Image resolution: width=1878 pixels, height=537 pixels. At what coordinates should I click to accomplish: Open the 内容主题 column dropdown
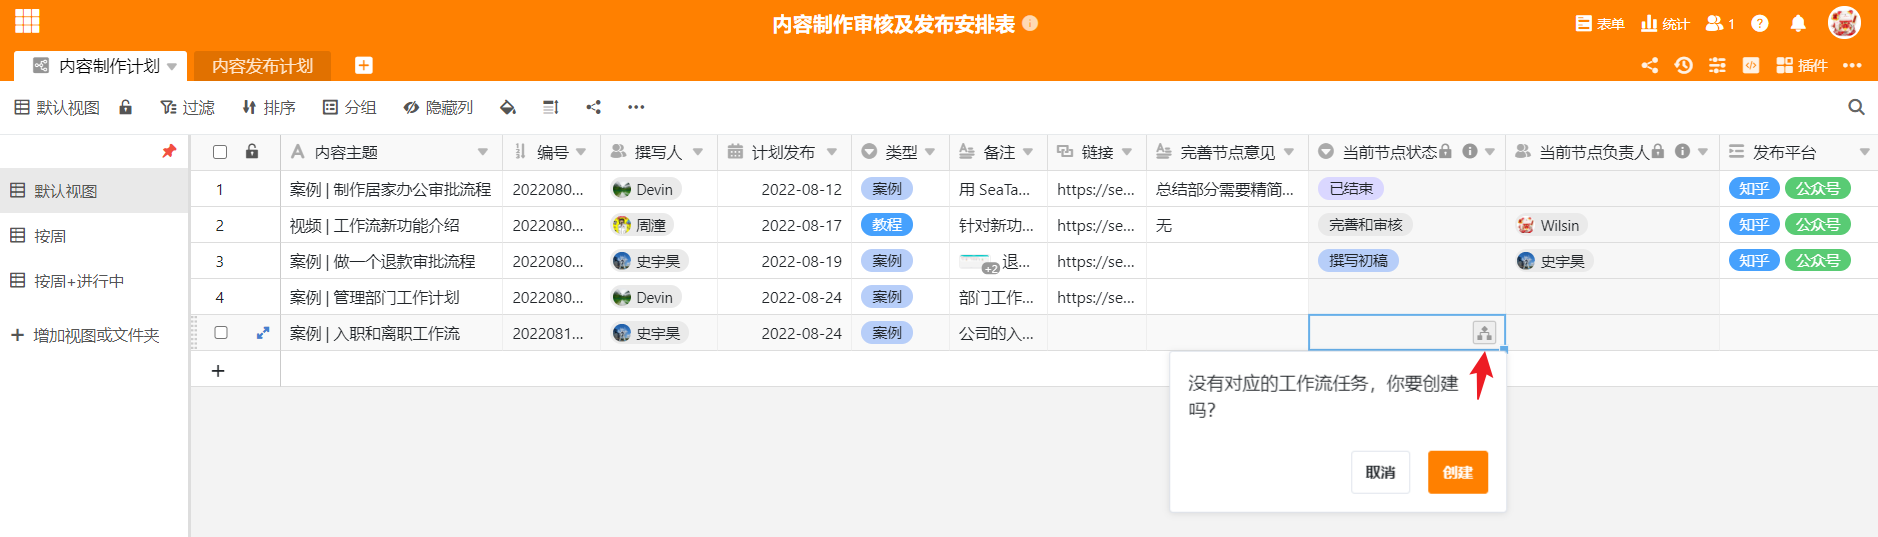pyautogui.click(x=483, y=152)
